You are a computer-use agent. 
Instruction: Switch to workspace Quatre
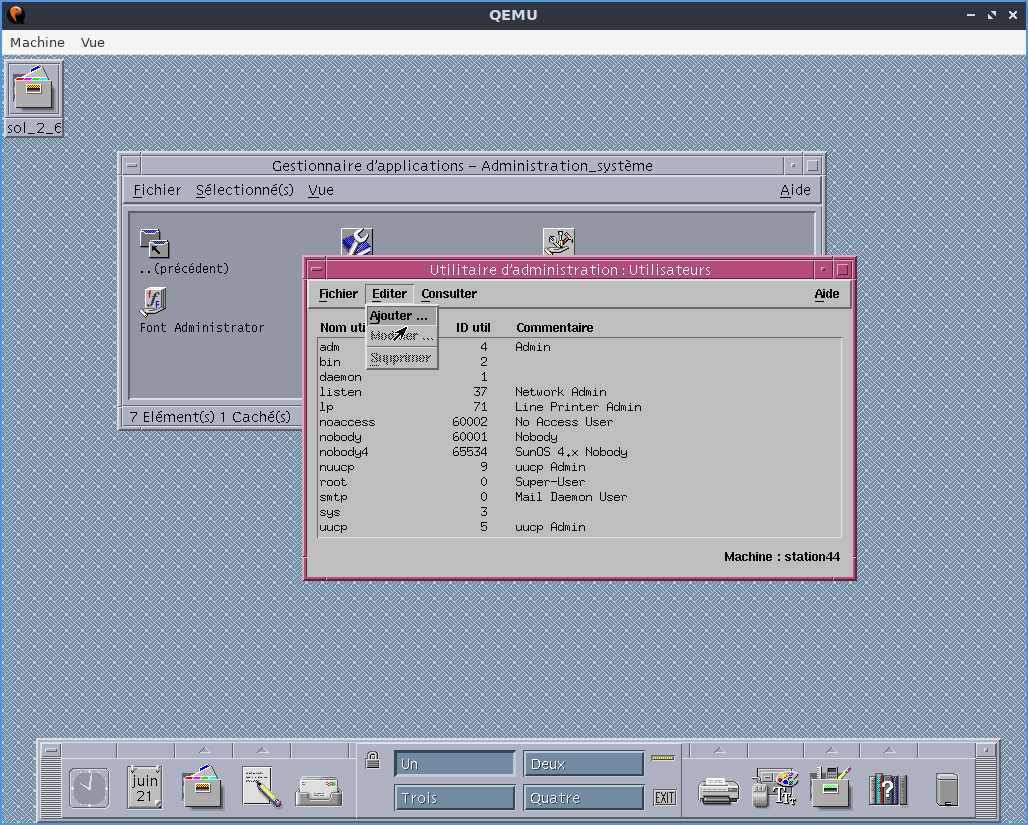[x=583, y=797]
